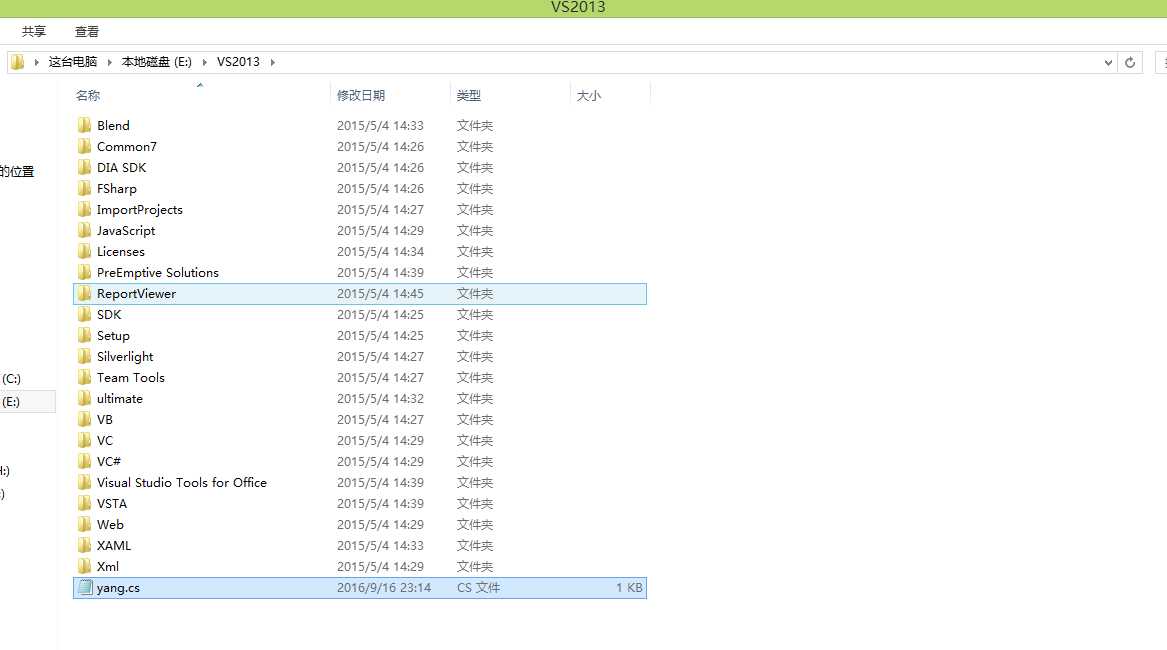Select the VC# folder icon
This screenshot has width=1167, height=650.
click(84, 461)
